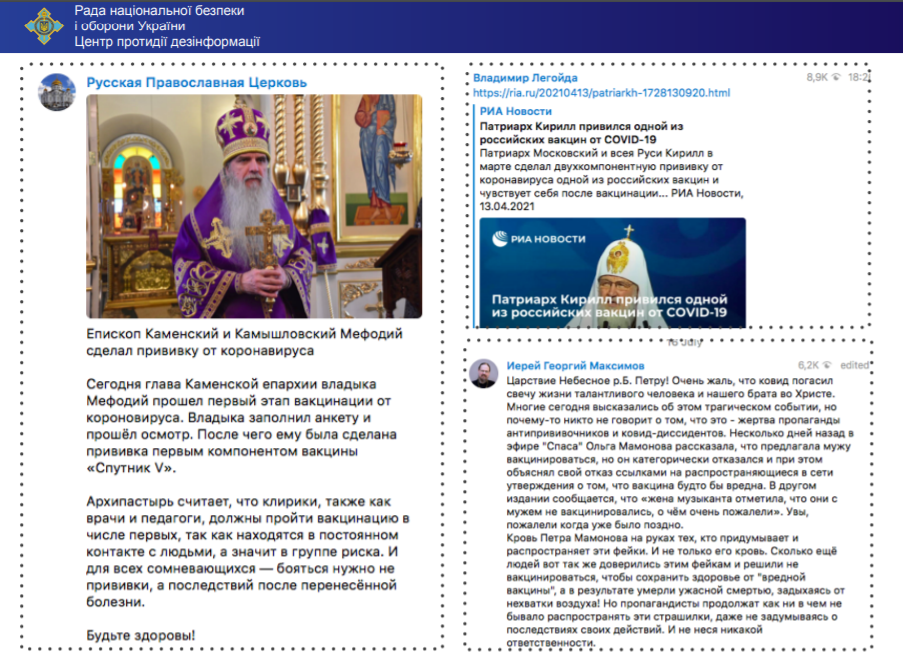Image resolution: width=903 pixels, height=660 pixels.
Task: Click the date '13.04.2021' in the article snippet
Action: [x=507, y=207]
